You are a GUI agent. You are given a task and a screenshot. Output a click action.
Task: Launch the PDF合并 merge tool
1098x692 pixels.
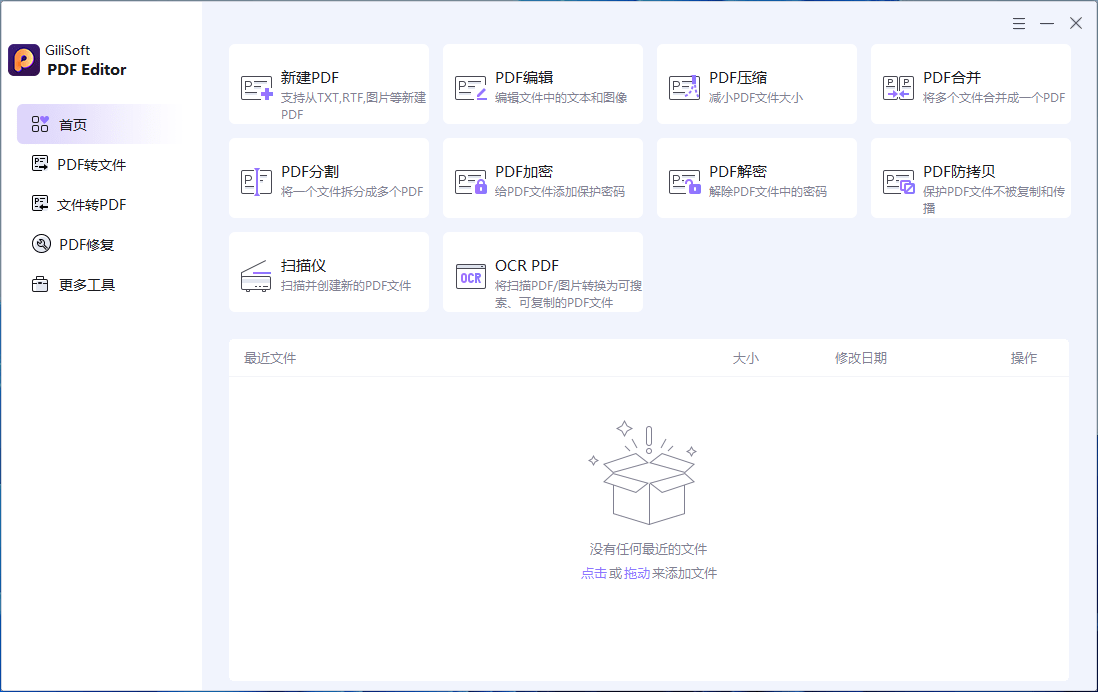coord(970,83)
